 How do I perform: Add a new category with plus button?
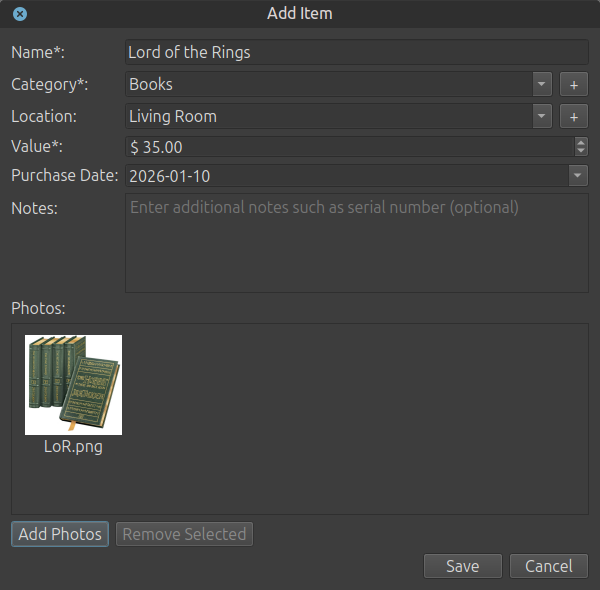(574, 84)
